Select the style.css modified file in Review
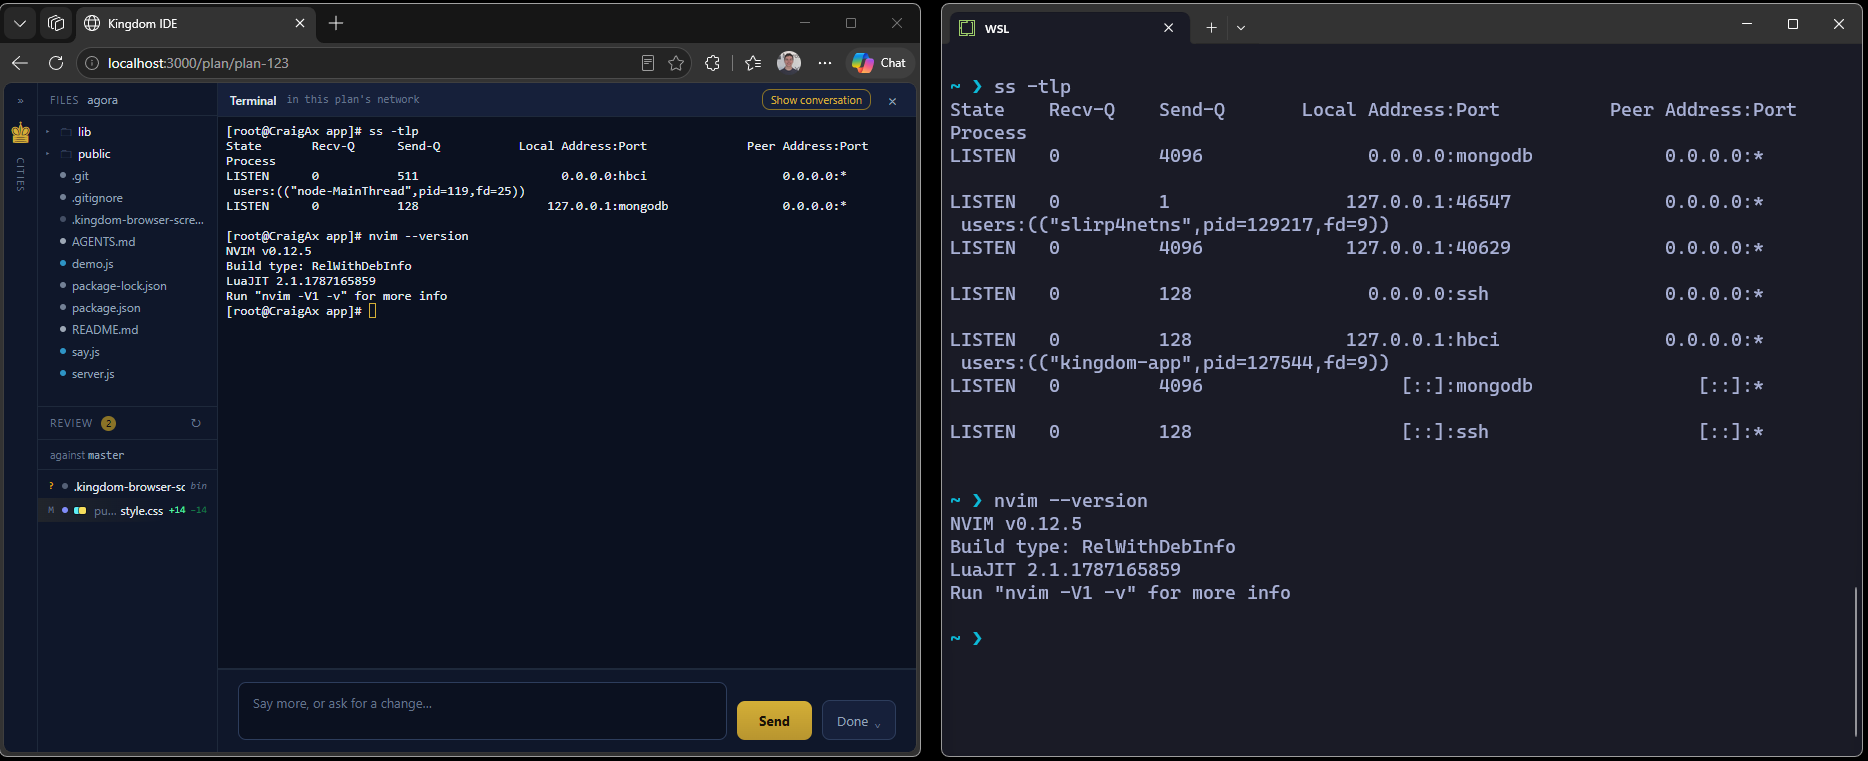1868x761 pixels. coord(127,510)
